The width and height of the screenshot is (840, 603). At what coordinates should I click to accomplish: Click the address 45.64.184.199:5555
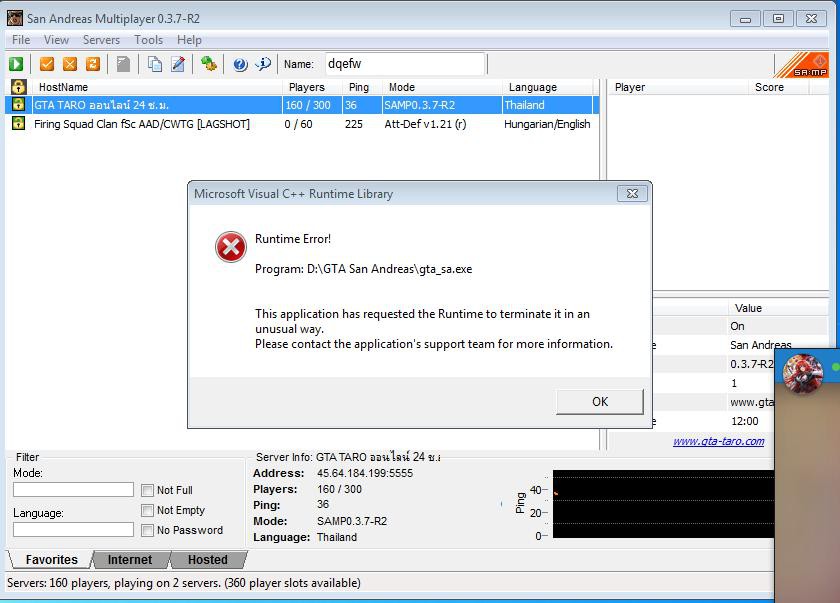365,473
